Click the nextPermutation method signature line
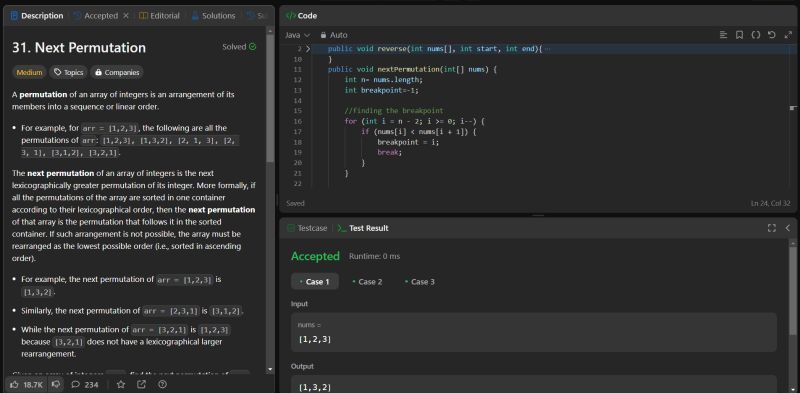The width and height of the screenshot is (800, 393). pyautogui.click(x=412, y=69)
